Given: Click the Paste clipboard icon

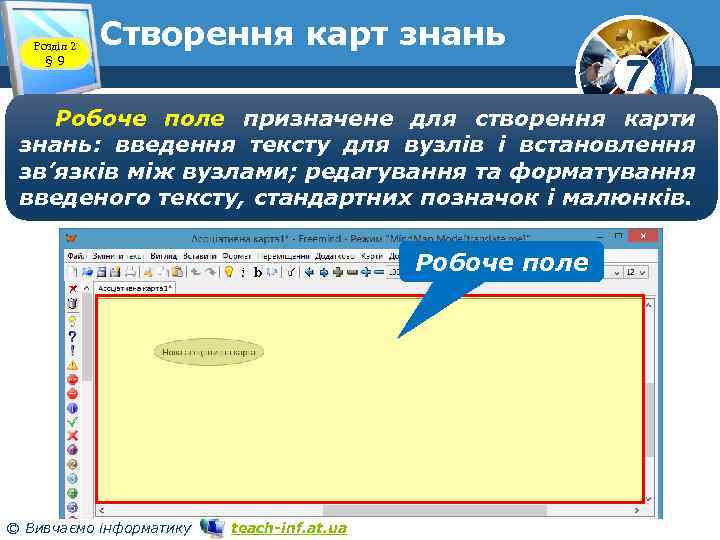Looking at the screenshot, I should (x=177, y=272).
